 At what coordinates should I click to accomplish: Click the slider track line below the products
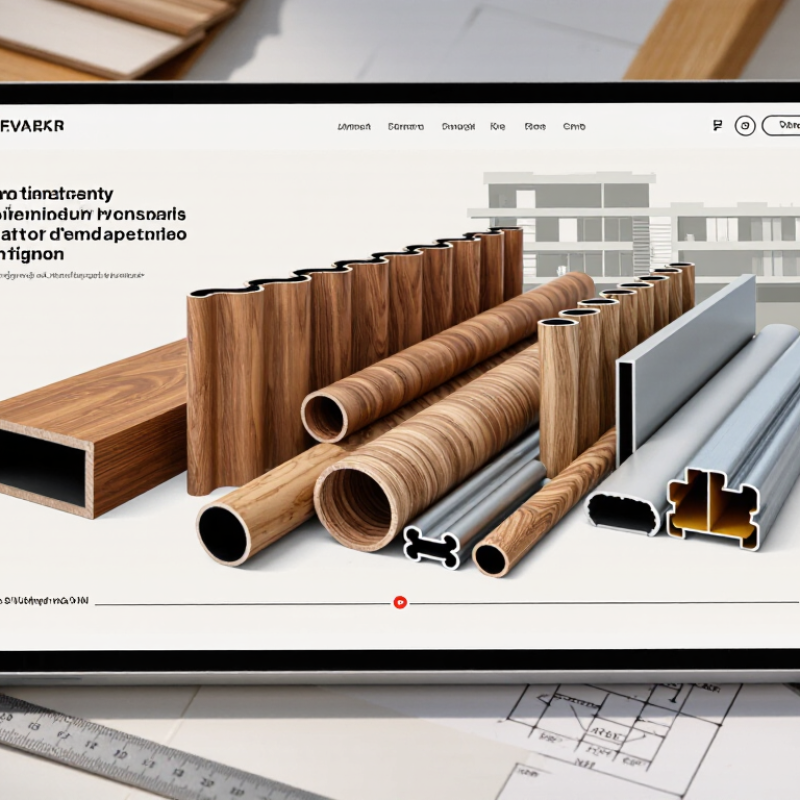(446, 603)
